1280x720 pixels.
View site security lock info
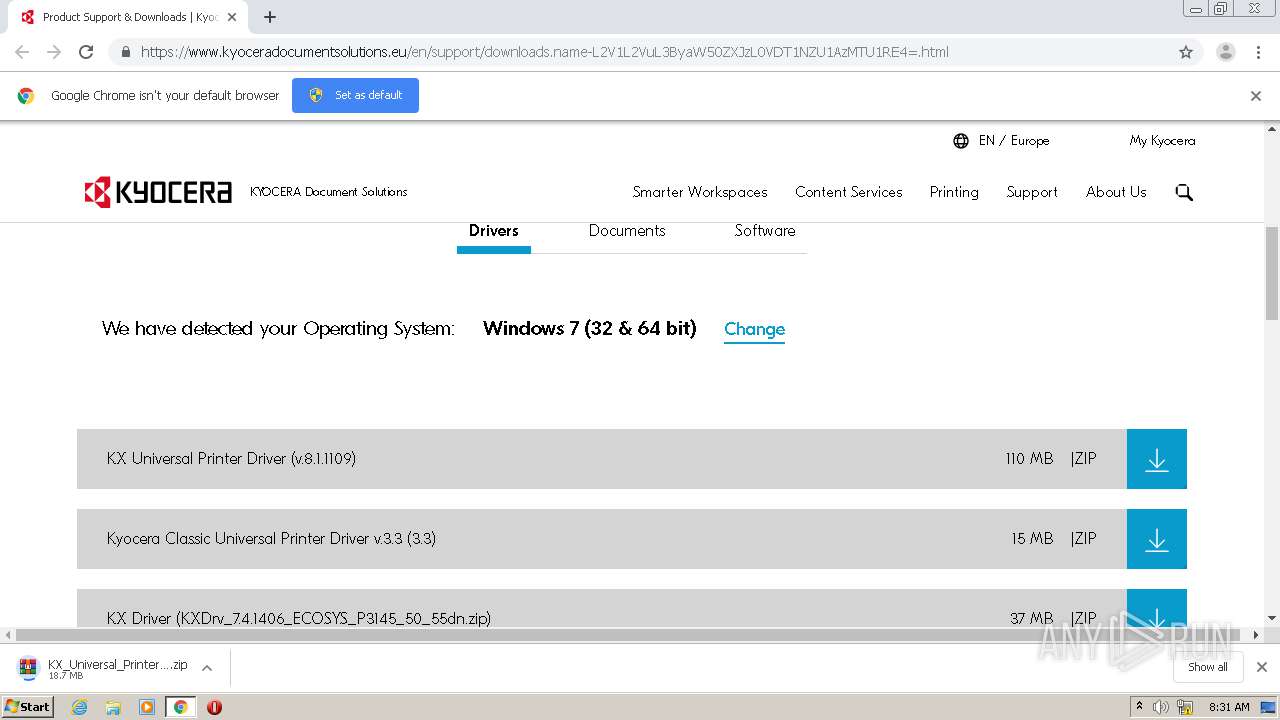[x=125, y=52]
